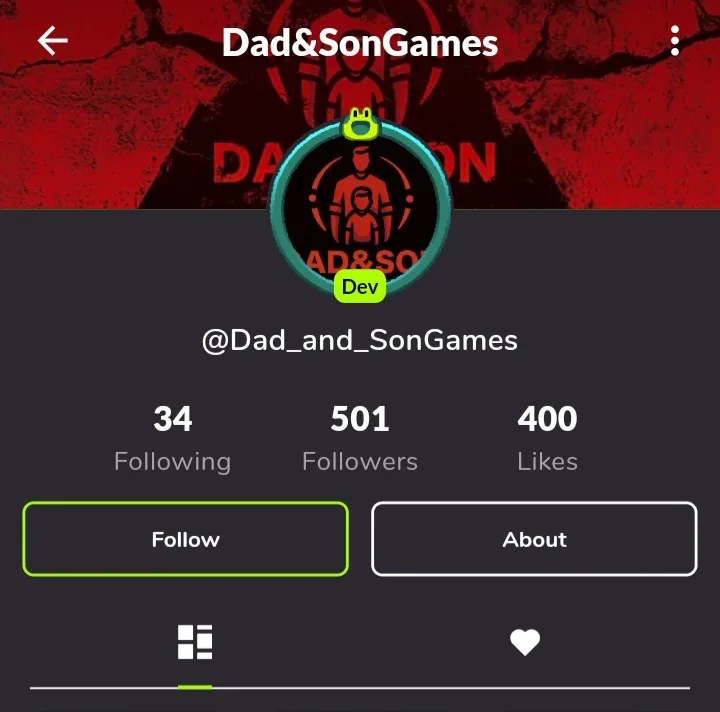This screenshot has width=720, height=712.
Task: Go back using the arrow icon
Action: (x=52, y=40)
